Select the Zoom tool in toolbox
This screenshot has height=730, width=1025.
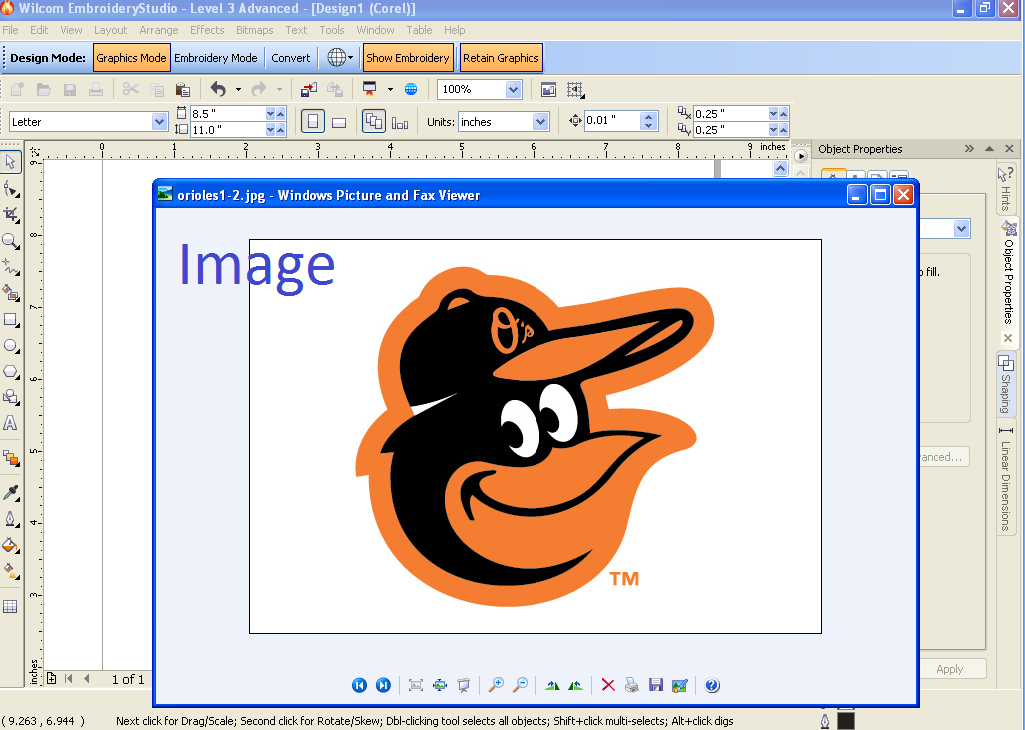pos(10,241)
